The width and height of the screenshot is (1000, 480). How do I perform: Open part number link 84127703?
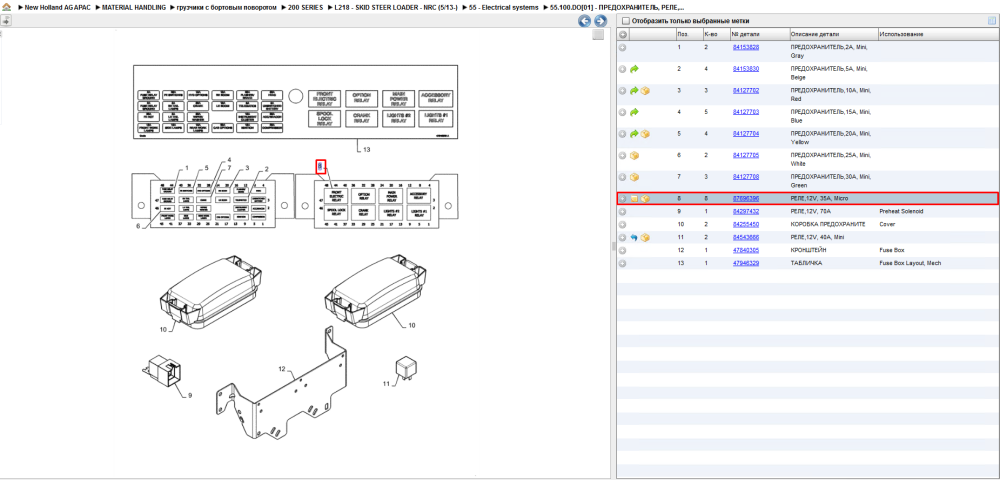tap(746, 112)
